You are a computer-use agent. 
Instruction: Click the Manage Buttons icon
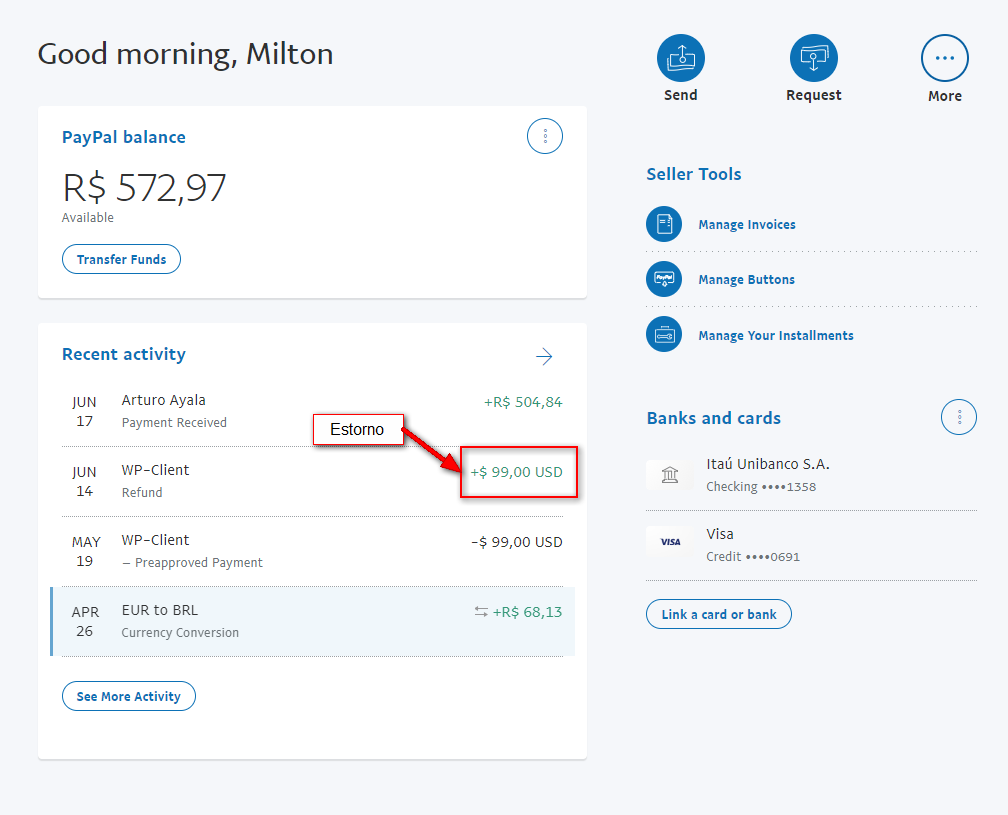[664, 280]
